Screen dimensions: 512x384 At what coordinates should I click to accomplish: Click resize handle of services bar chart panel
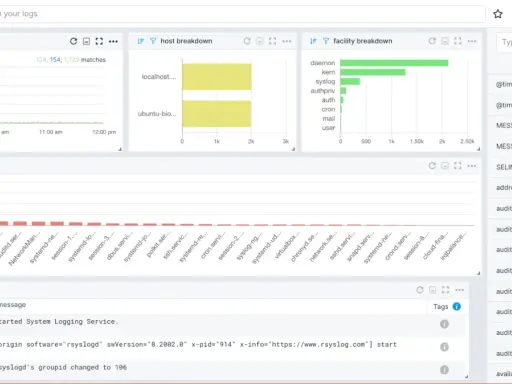pos(478,273)
